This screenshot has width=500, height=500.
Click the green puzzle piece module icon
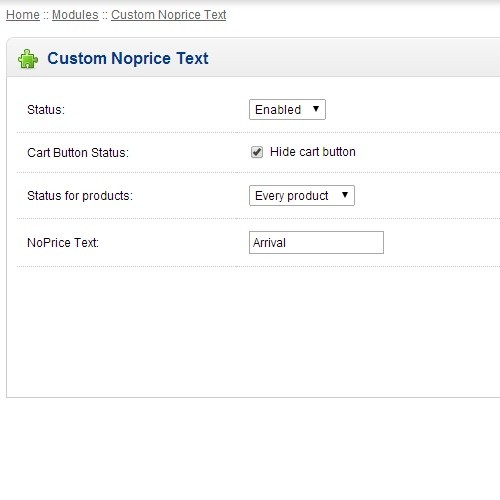point(28,59)
